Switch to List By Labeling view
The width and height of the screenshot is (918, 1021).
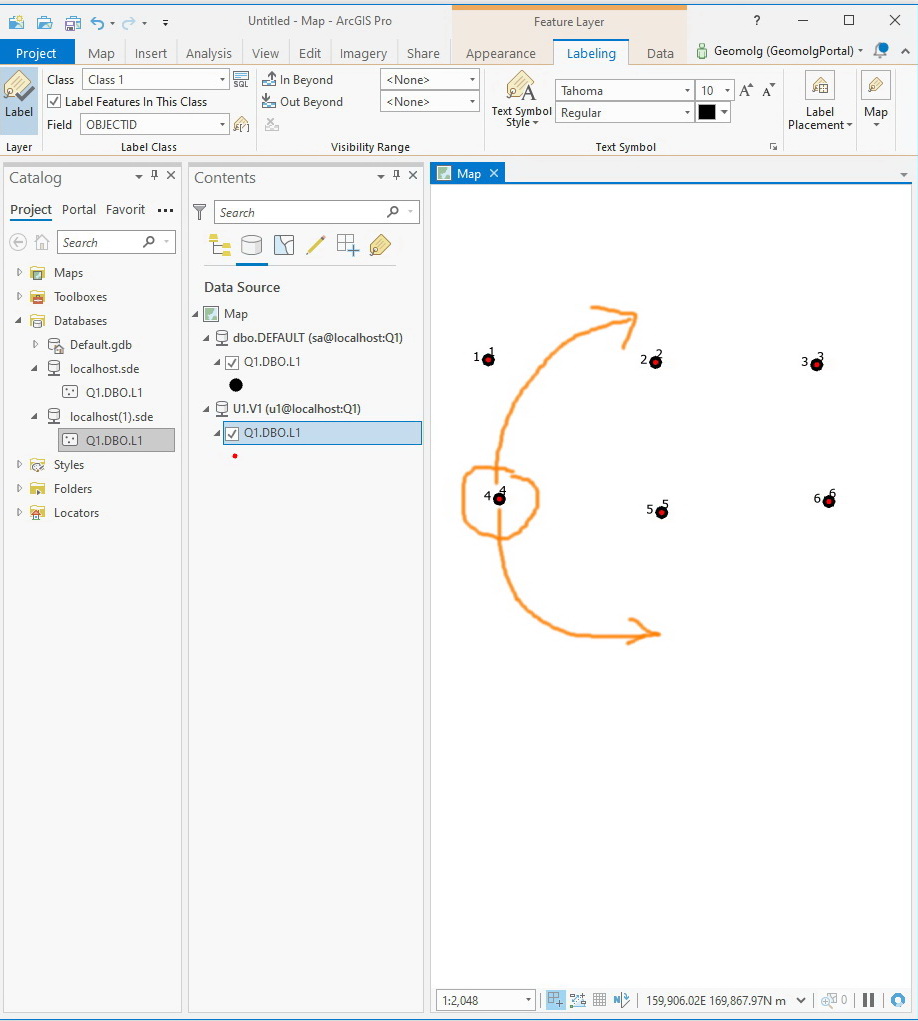coord(380,245)
